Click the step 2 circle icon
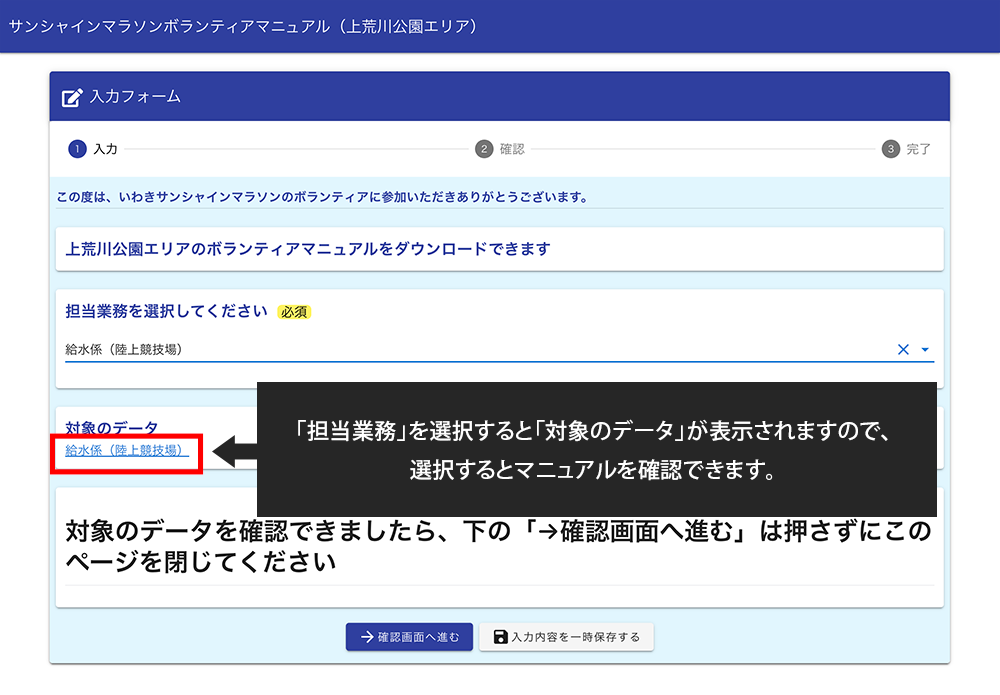 coord(484,149)
